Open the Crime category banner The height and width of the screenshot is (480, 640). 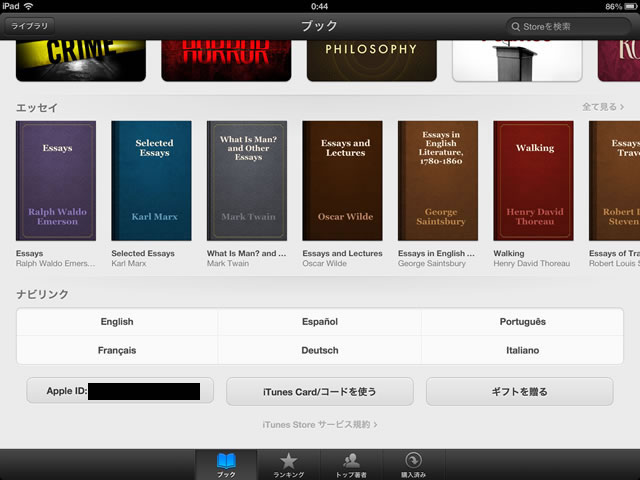click(81, 60)
